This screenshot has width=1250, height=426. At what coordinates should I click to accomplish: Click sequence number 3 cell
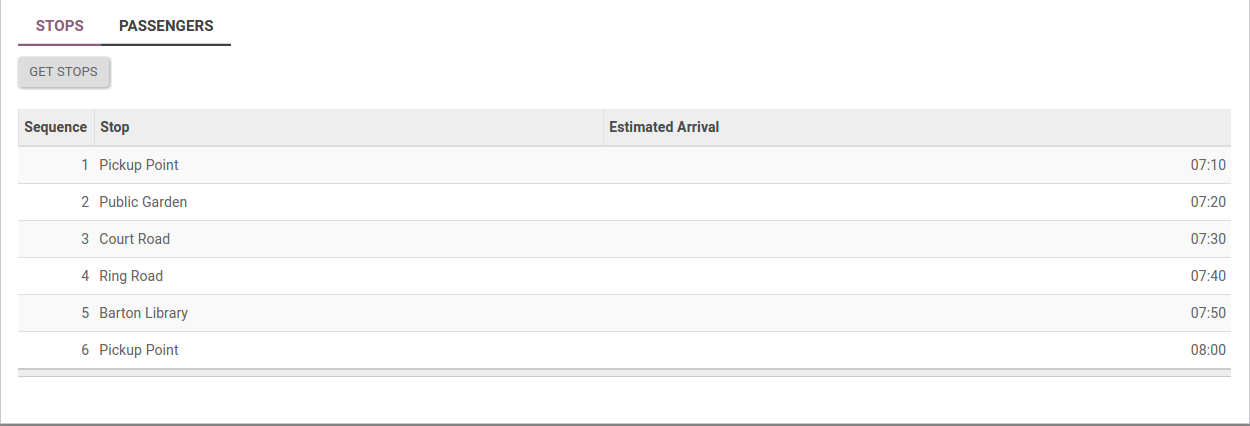click(x=85, y=239)
